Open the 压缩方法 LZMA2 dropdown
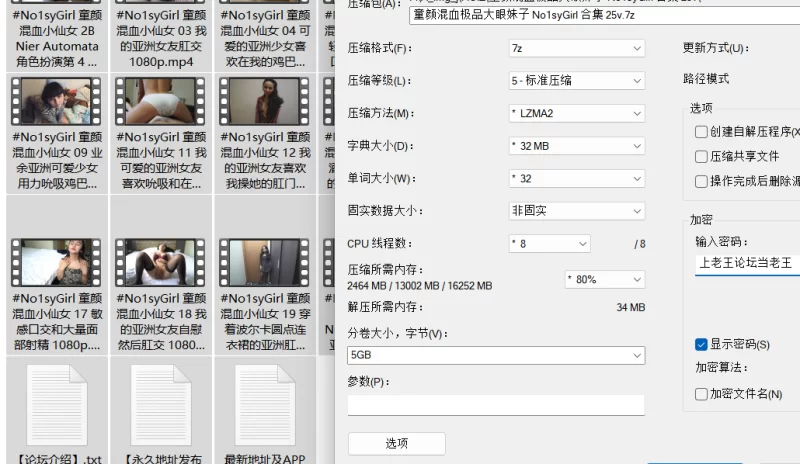 pyautogui.click(x=576, y=114)
